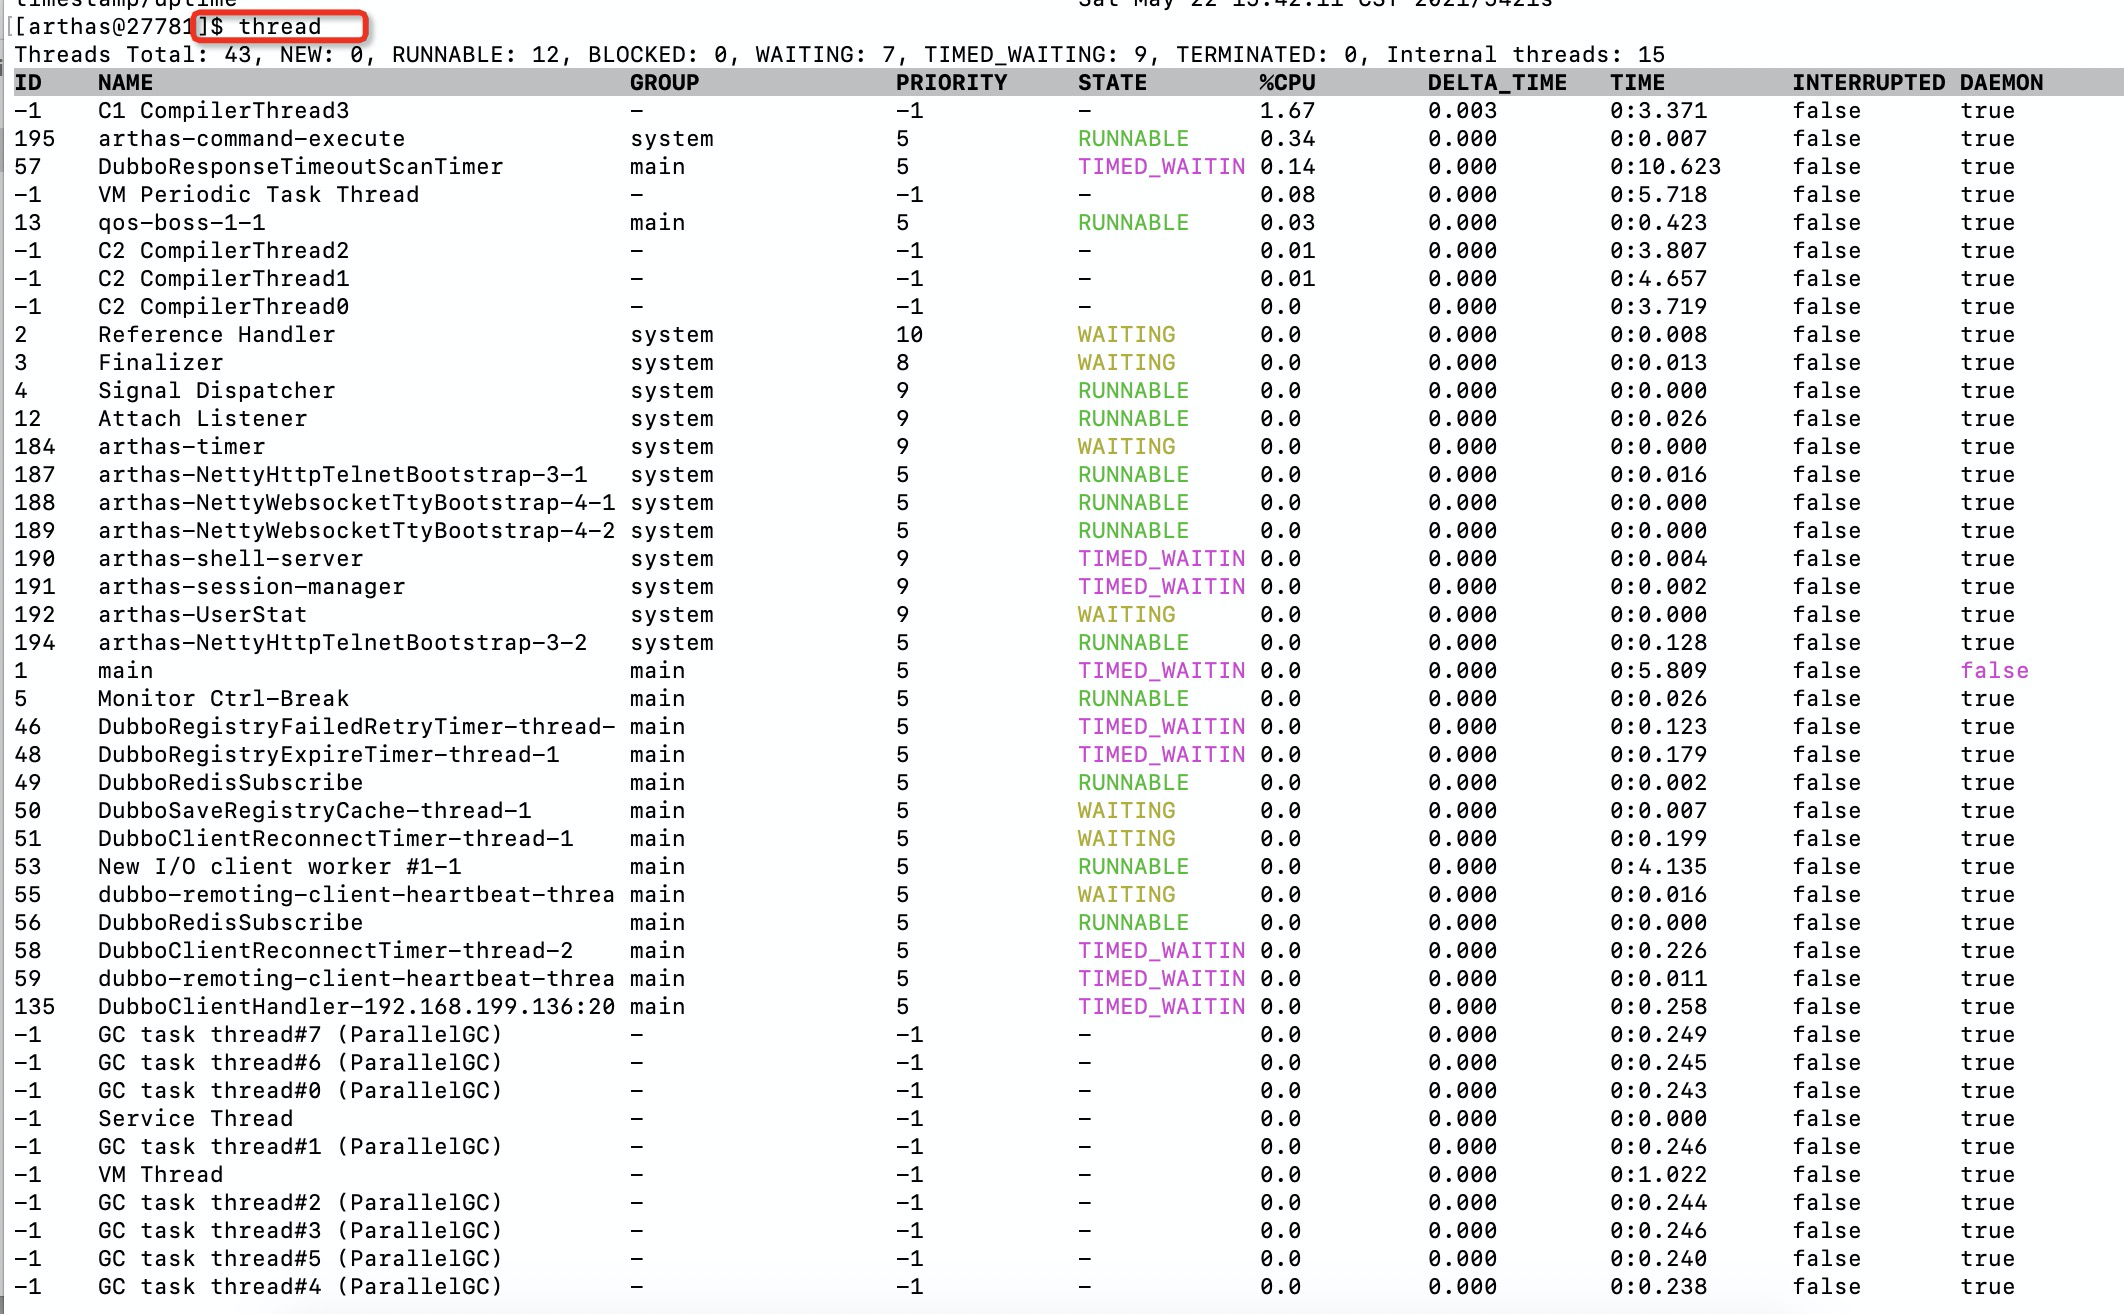Select the 'Service Thread' name

[195, 1118]
